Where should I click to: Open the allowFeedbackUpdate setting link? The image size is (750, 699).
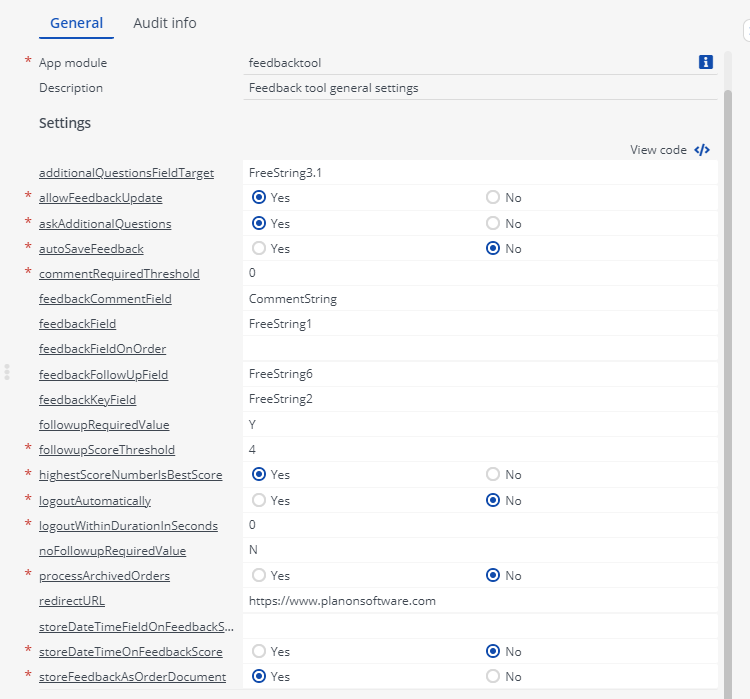pyautogui.click(x=100, y=198)
